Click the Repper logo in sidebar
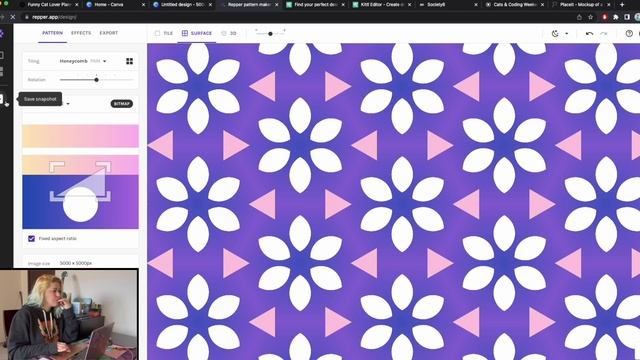This screenshot has height=360, width=640. [2, 33]
